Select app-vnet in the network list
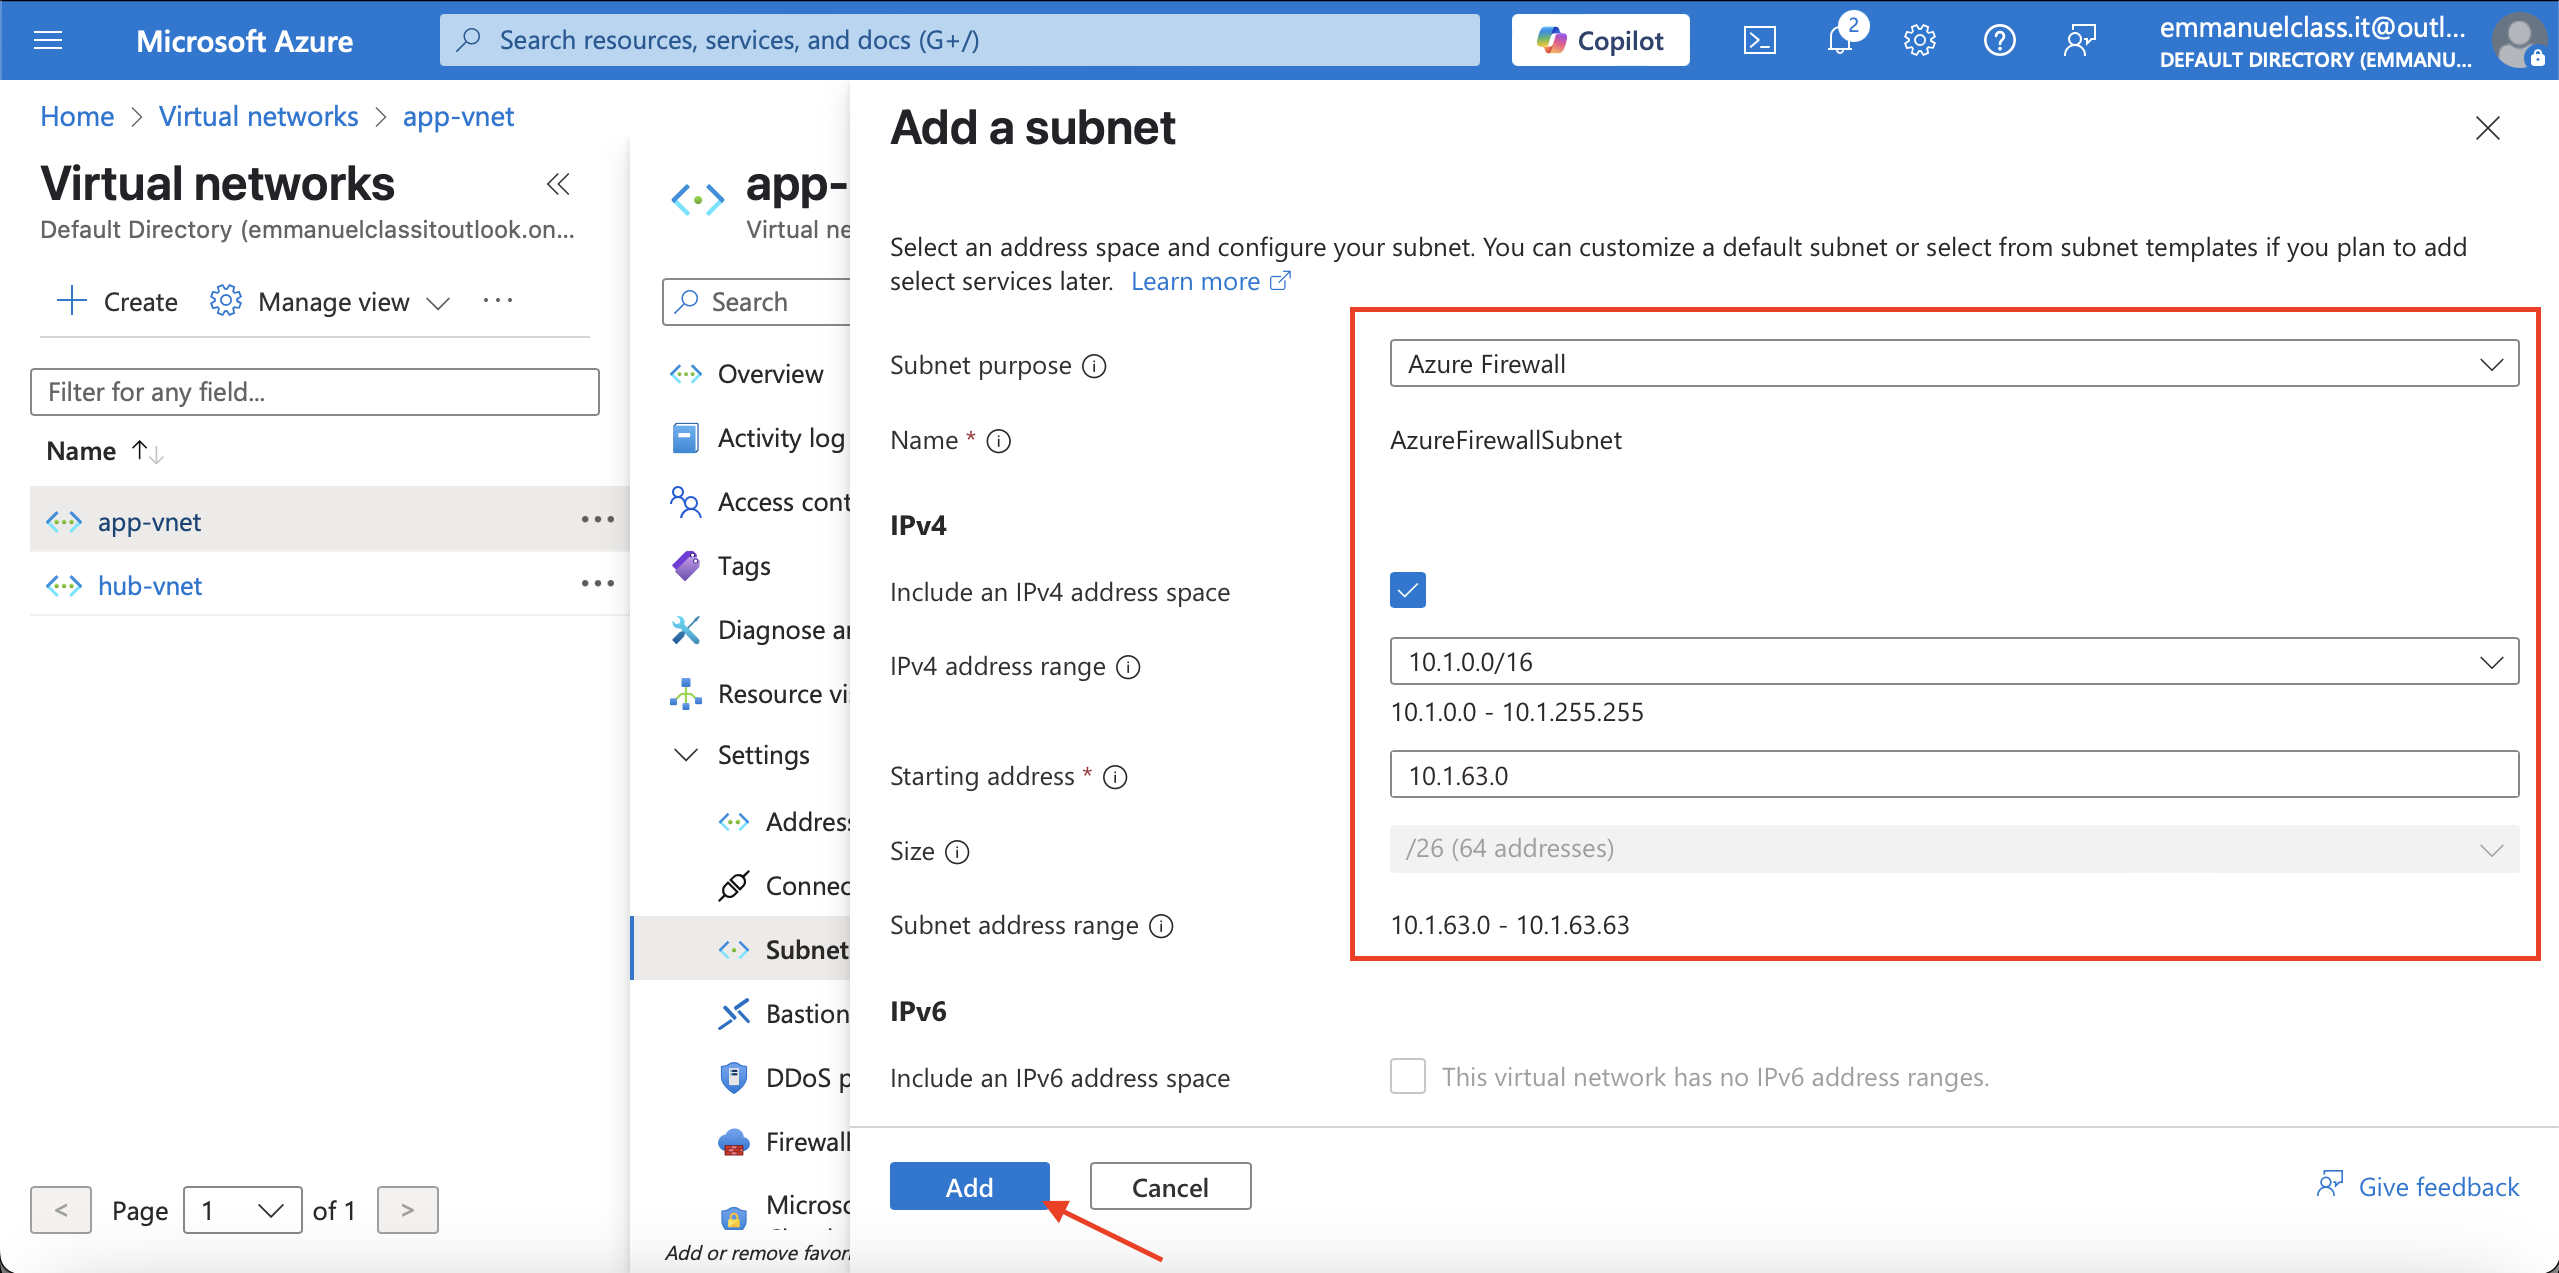 149,521
